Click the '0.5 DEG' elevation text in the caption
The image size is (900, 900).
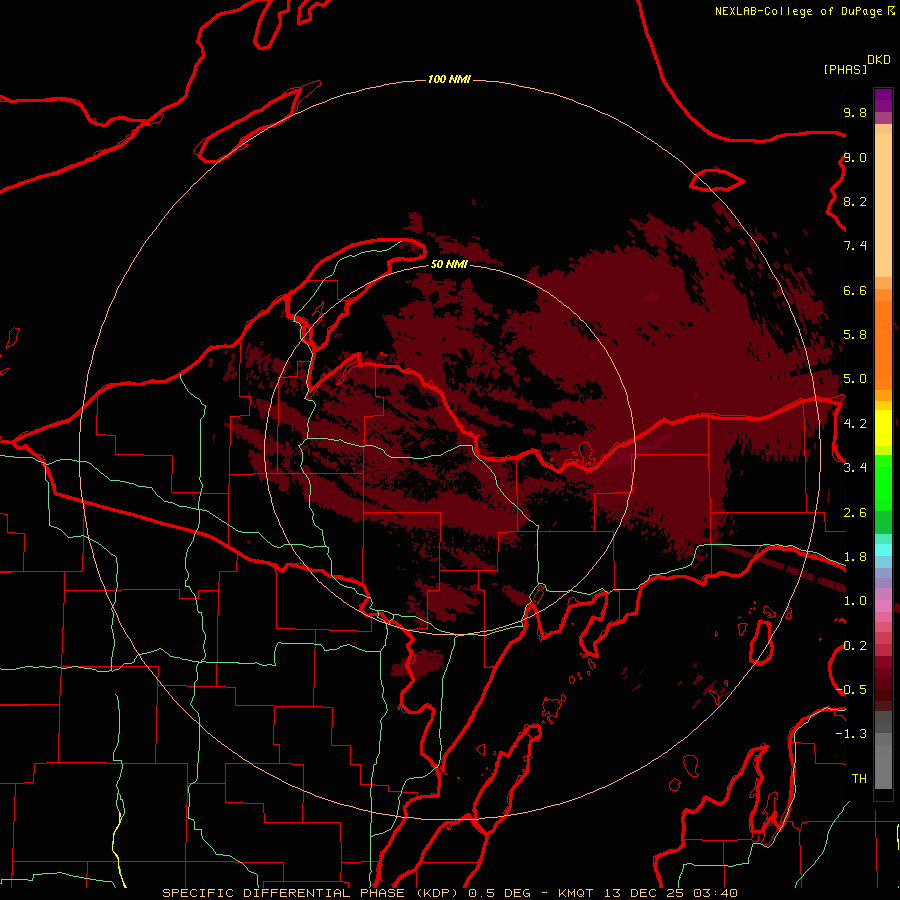coord(499,893)
